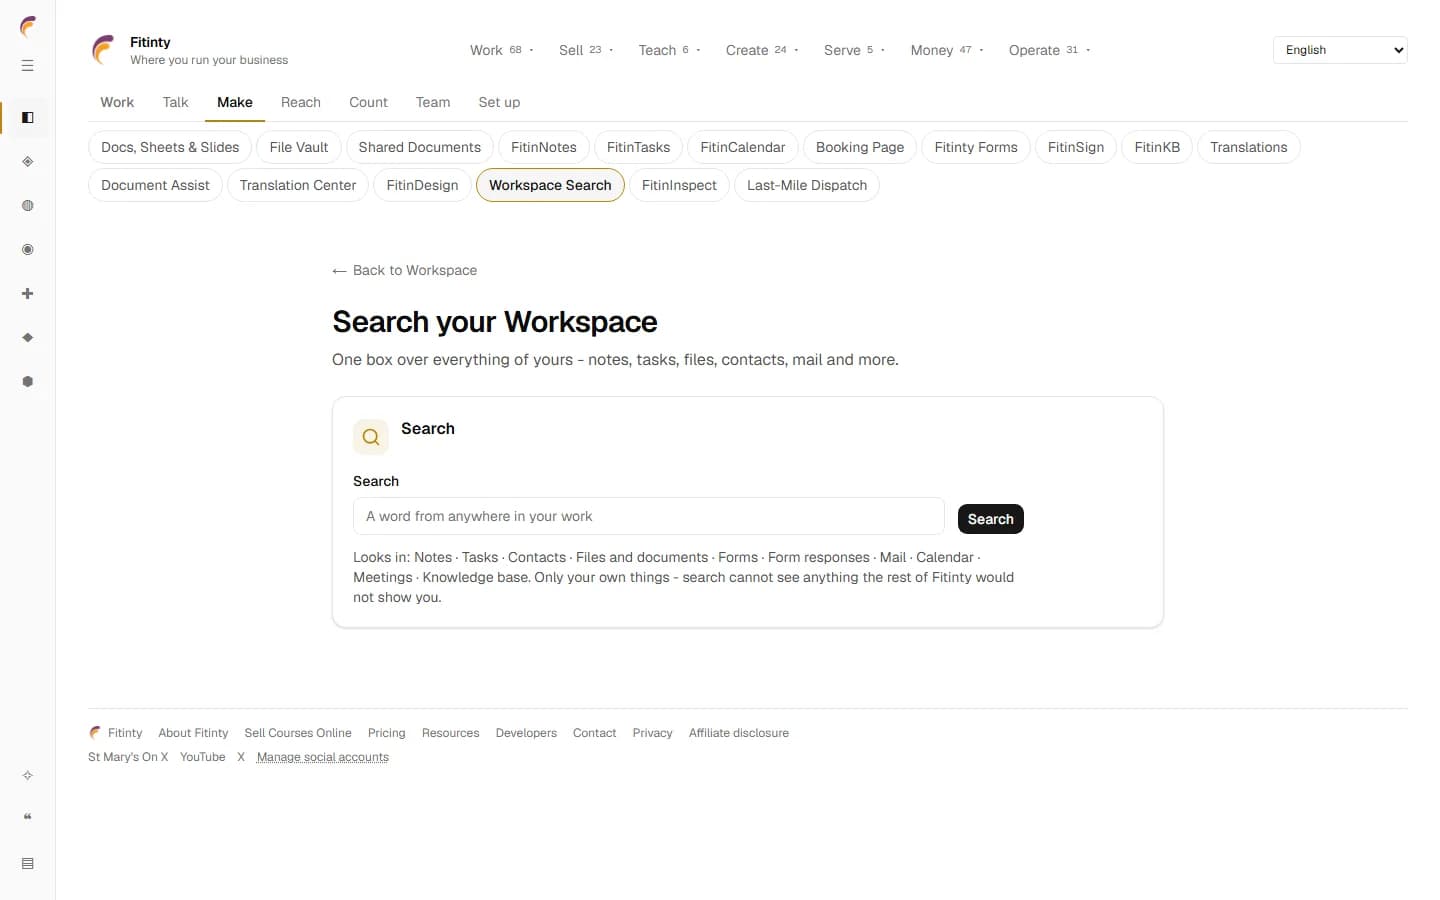Visit the Pricing footer link
Image resolution: width=1440 pixels, height=900 pixels.
(x=387, y=733)
